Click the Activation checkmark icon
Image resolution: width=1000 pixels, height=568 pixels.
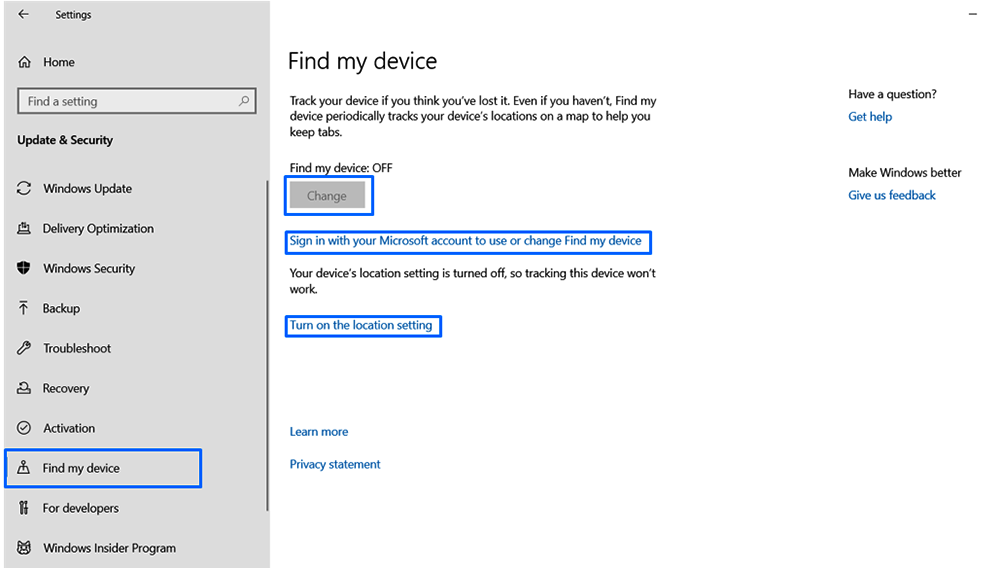(x=24, y=428)
